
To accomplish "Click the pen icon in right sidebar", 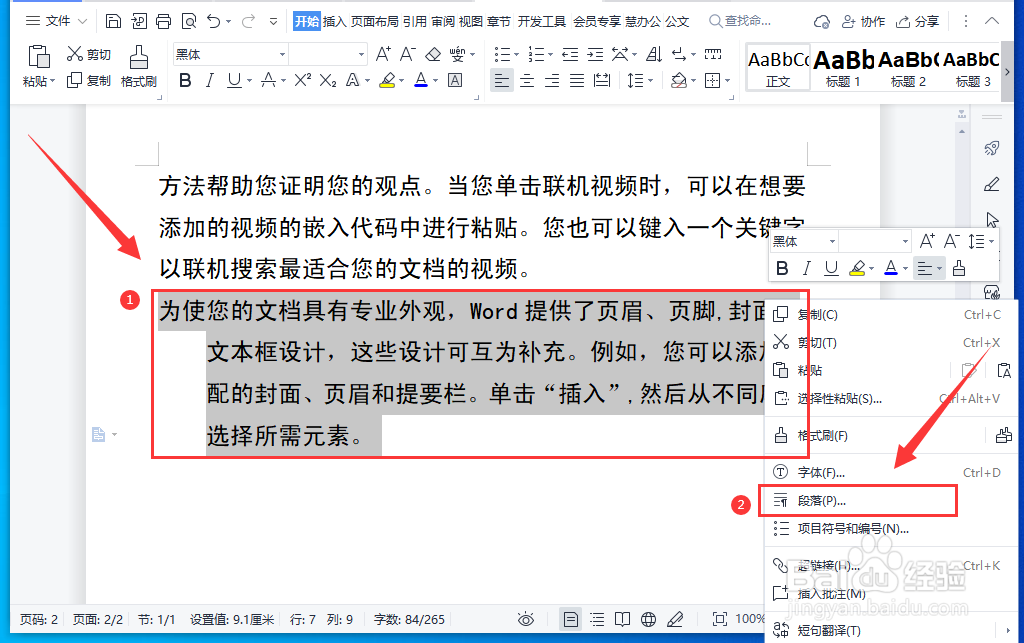I will coord(991,185).
